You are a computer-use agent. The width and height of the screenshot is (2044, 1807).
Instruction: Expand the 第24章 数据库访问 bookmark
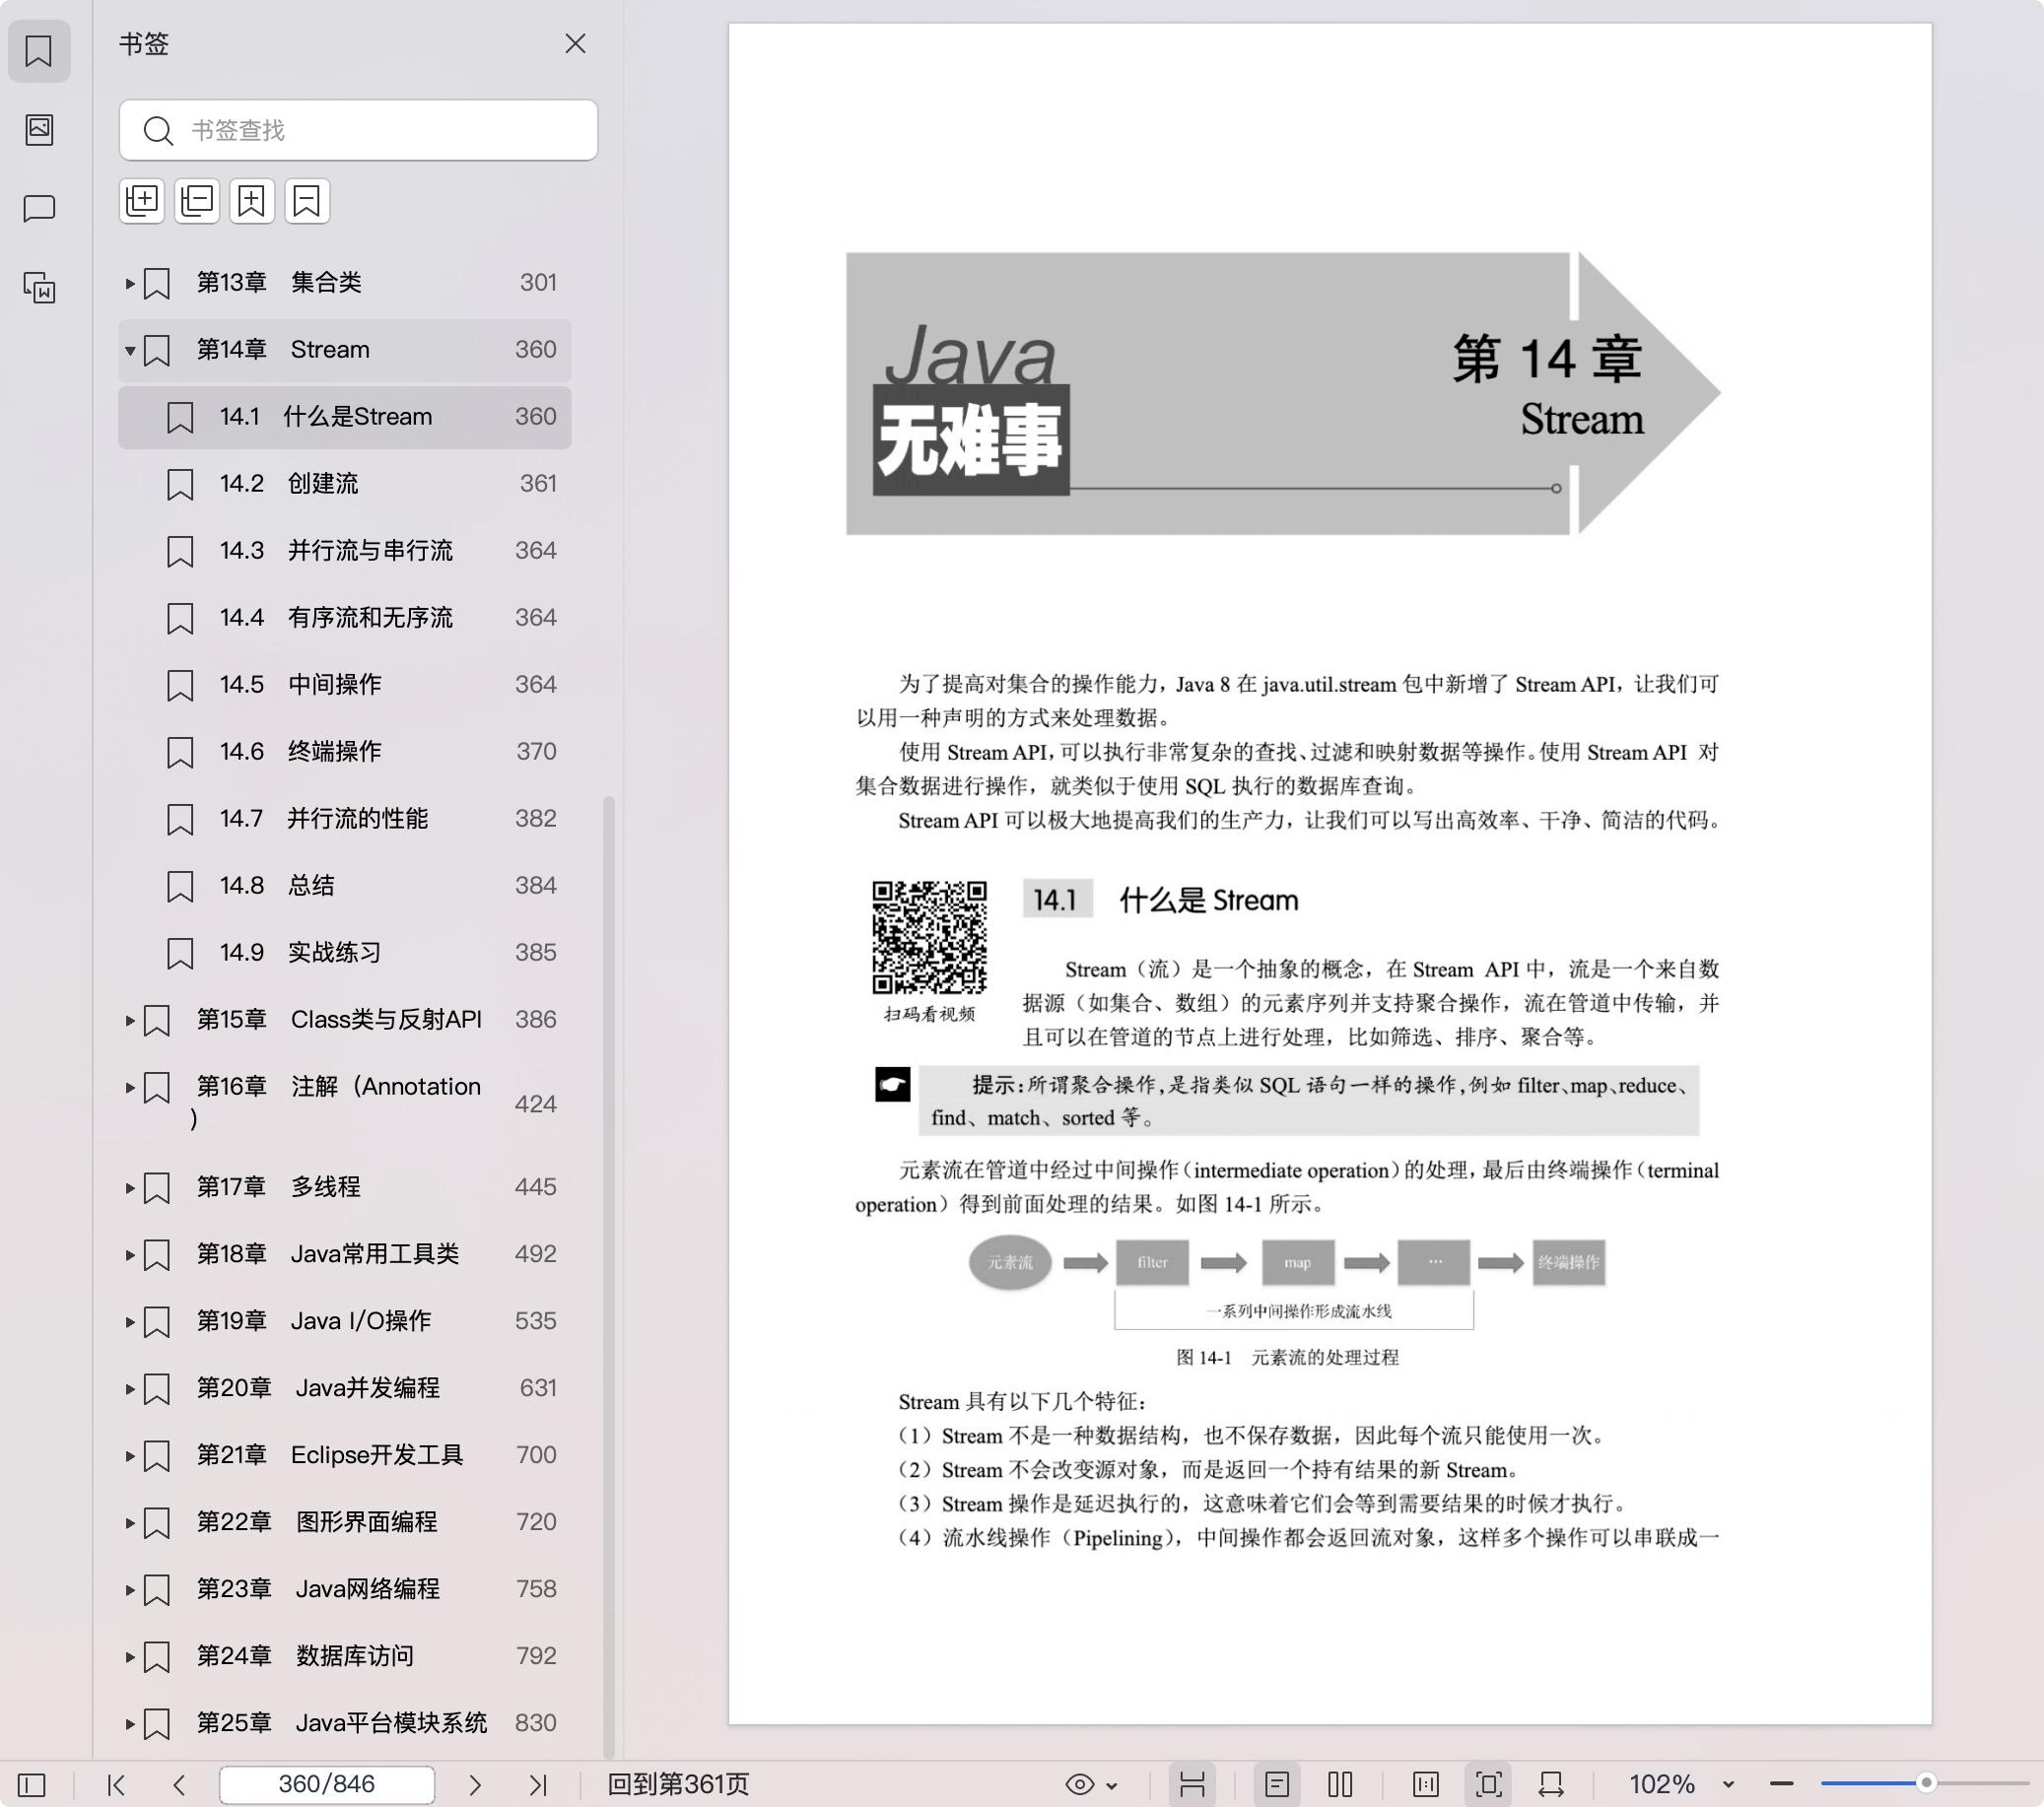(x=130, y=1656)
